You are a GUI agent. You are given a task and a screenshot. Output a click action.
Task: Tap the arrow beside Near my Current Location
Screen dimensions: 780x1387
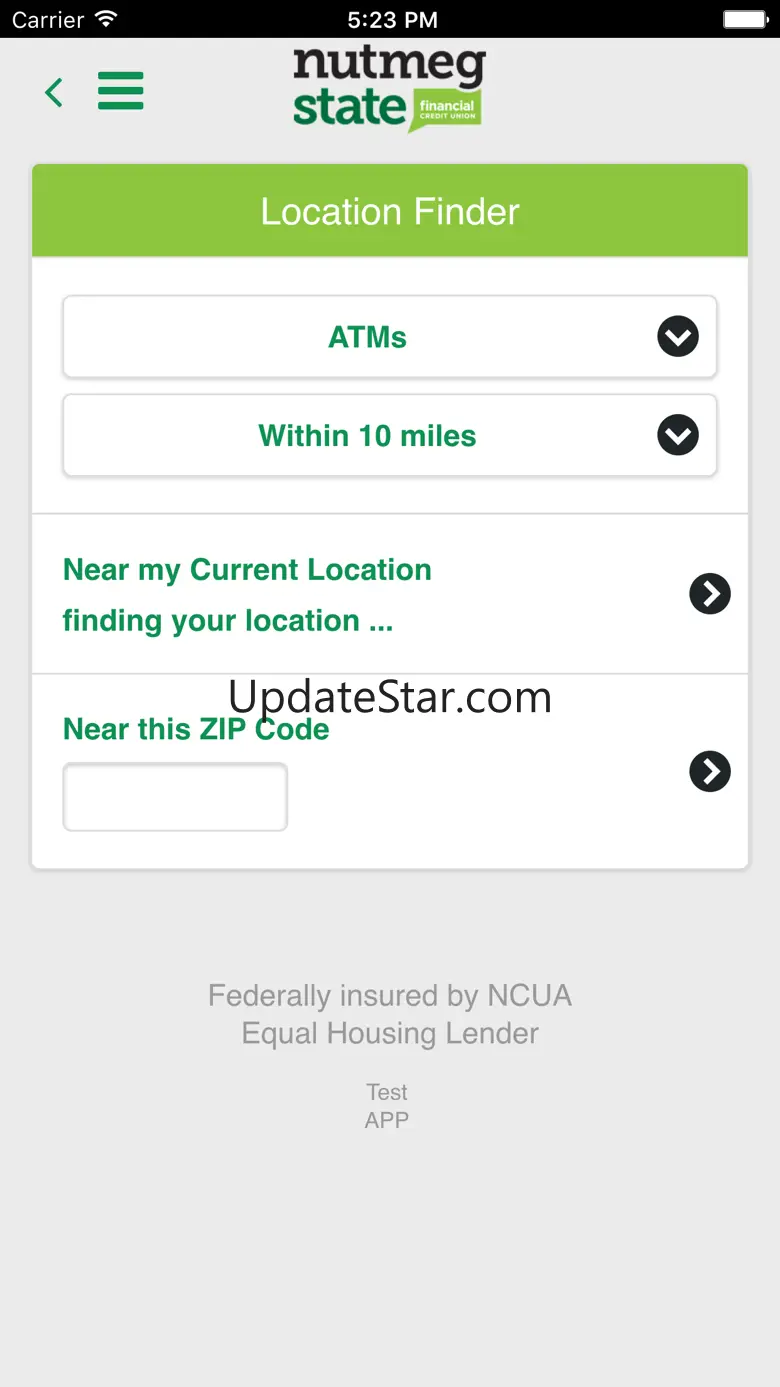pyautogui.click(x=710, y=594)
